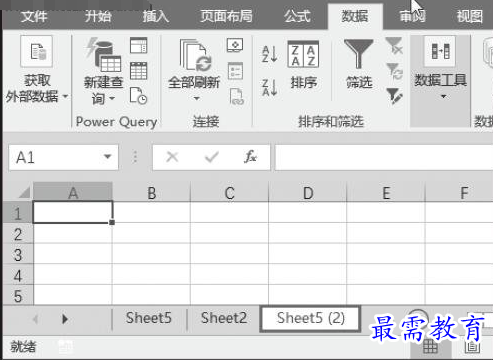Select the Sheet2 worksheet tab
Screen dimensions: 493x360
(x=224, y=318)
